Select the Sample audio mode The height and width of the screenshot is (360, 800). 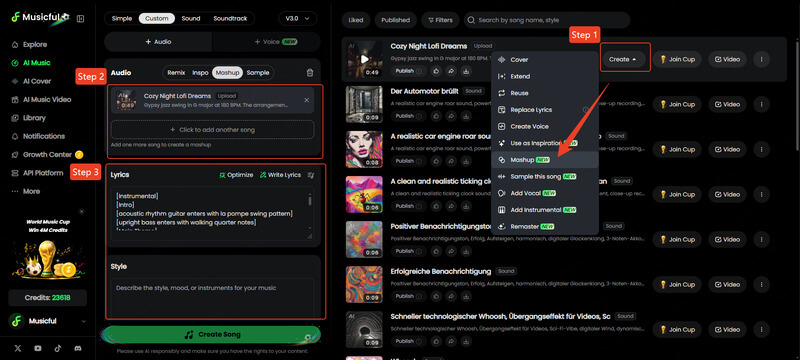[258, 73]
